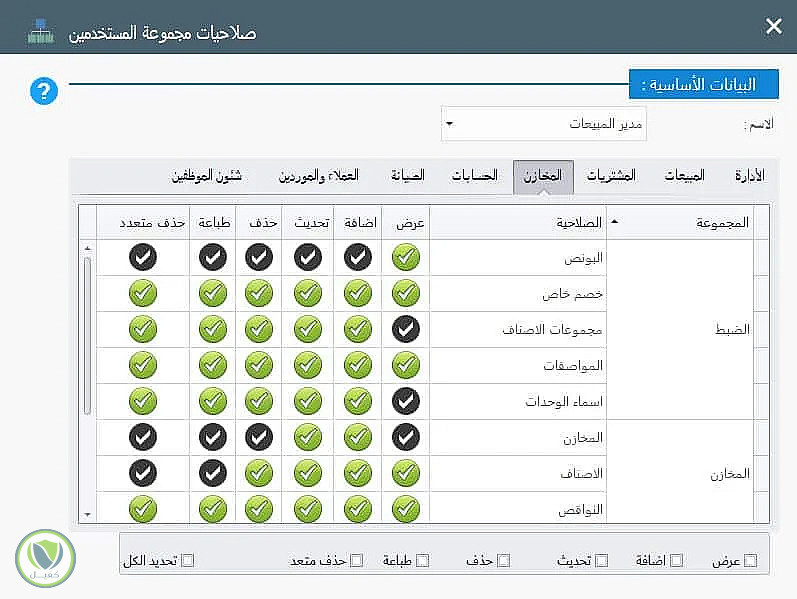Check the تحديث checkbox at bottom
This screenshot has height=599, width=797.
[602, 560]
